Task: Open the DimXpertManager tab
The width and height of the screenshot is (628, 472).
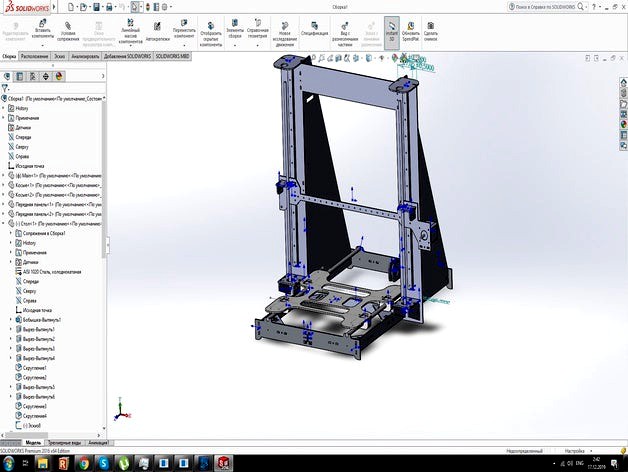Action: (x=46, y=76)
